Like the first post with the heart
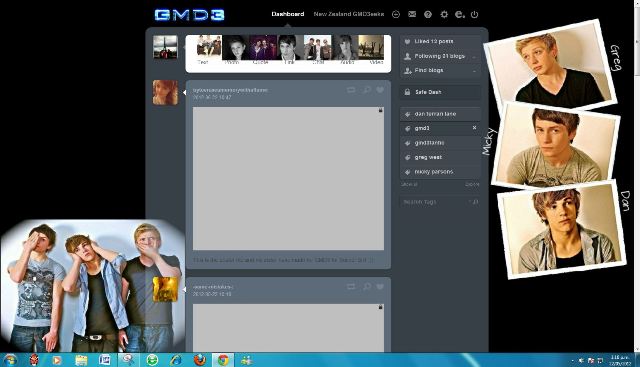The width and height of the screenshot is (640, 367). (x=380, y=90)
